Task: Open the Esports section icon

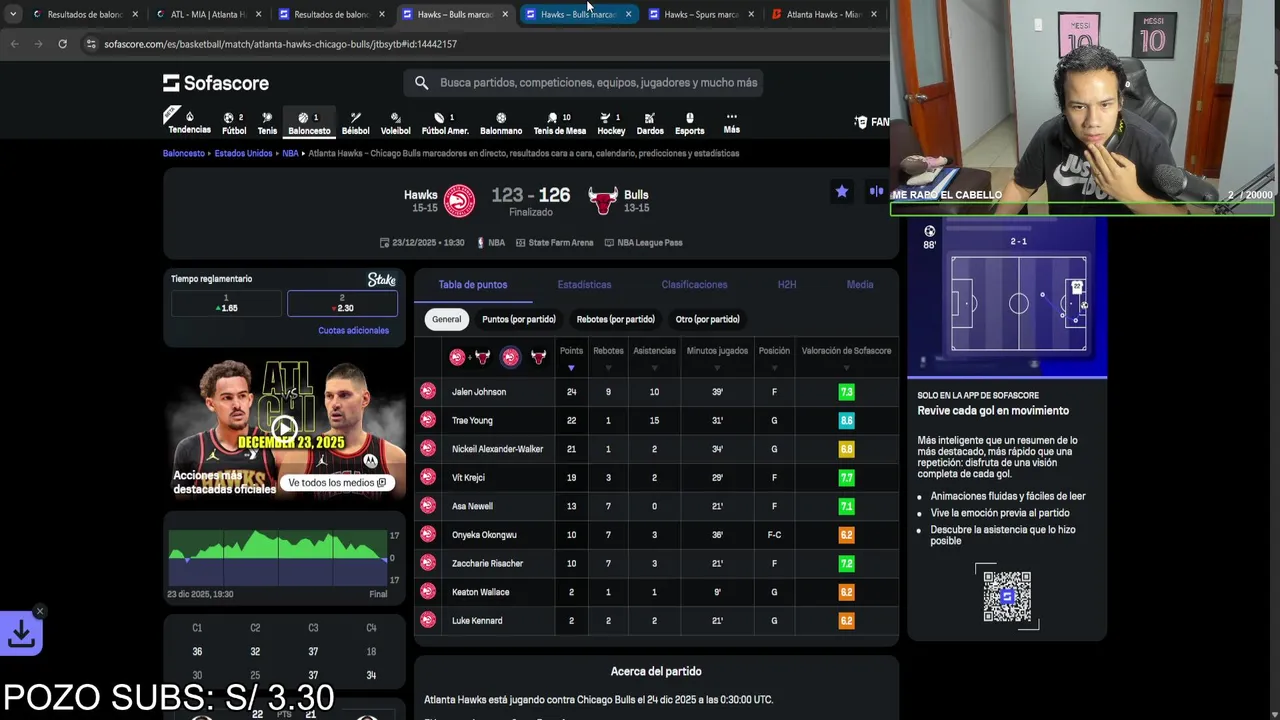Action: pyautogui.click(x=689, y=123)
